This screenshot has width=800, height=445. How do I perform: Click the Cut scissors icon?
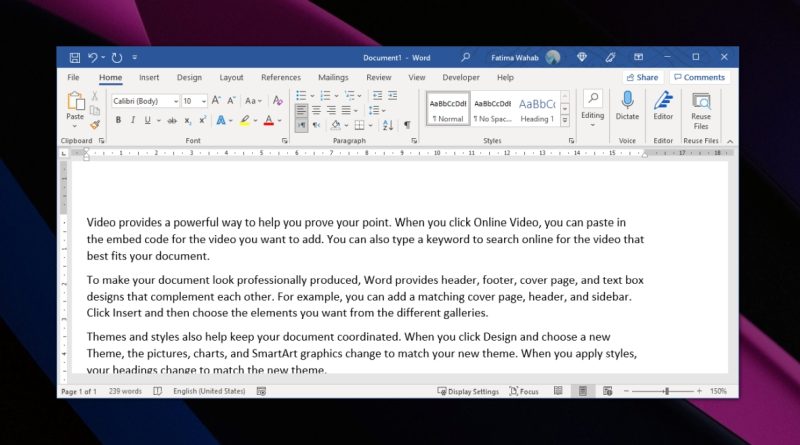coord(94,96)
